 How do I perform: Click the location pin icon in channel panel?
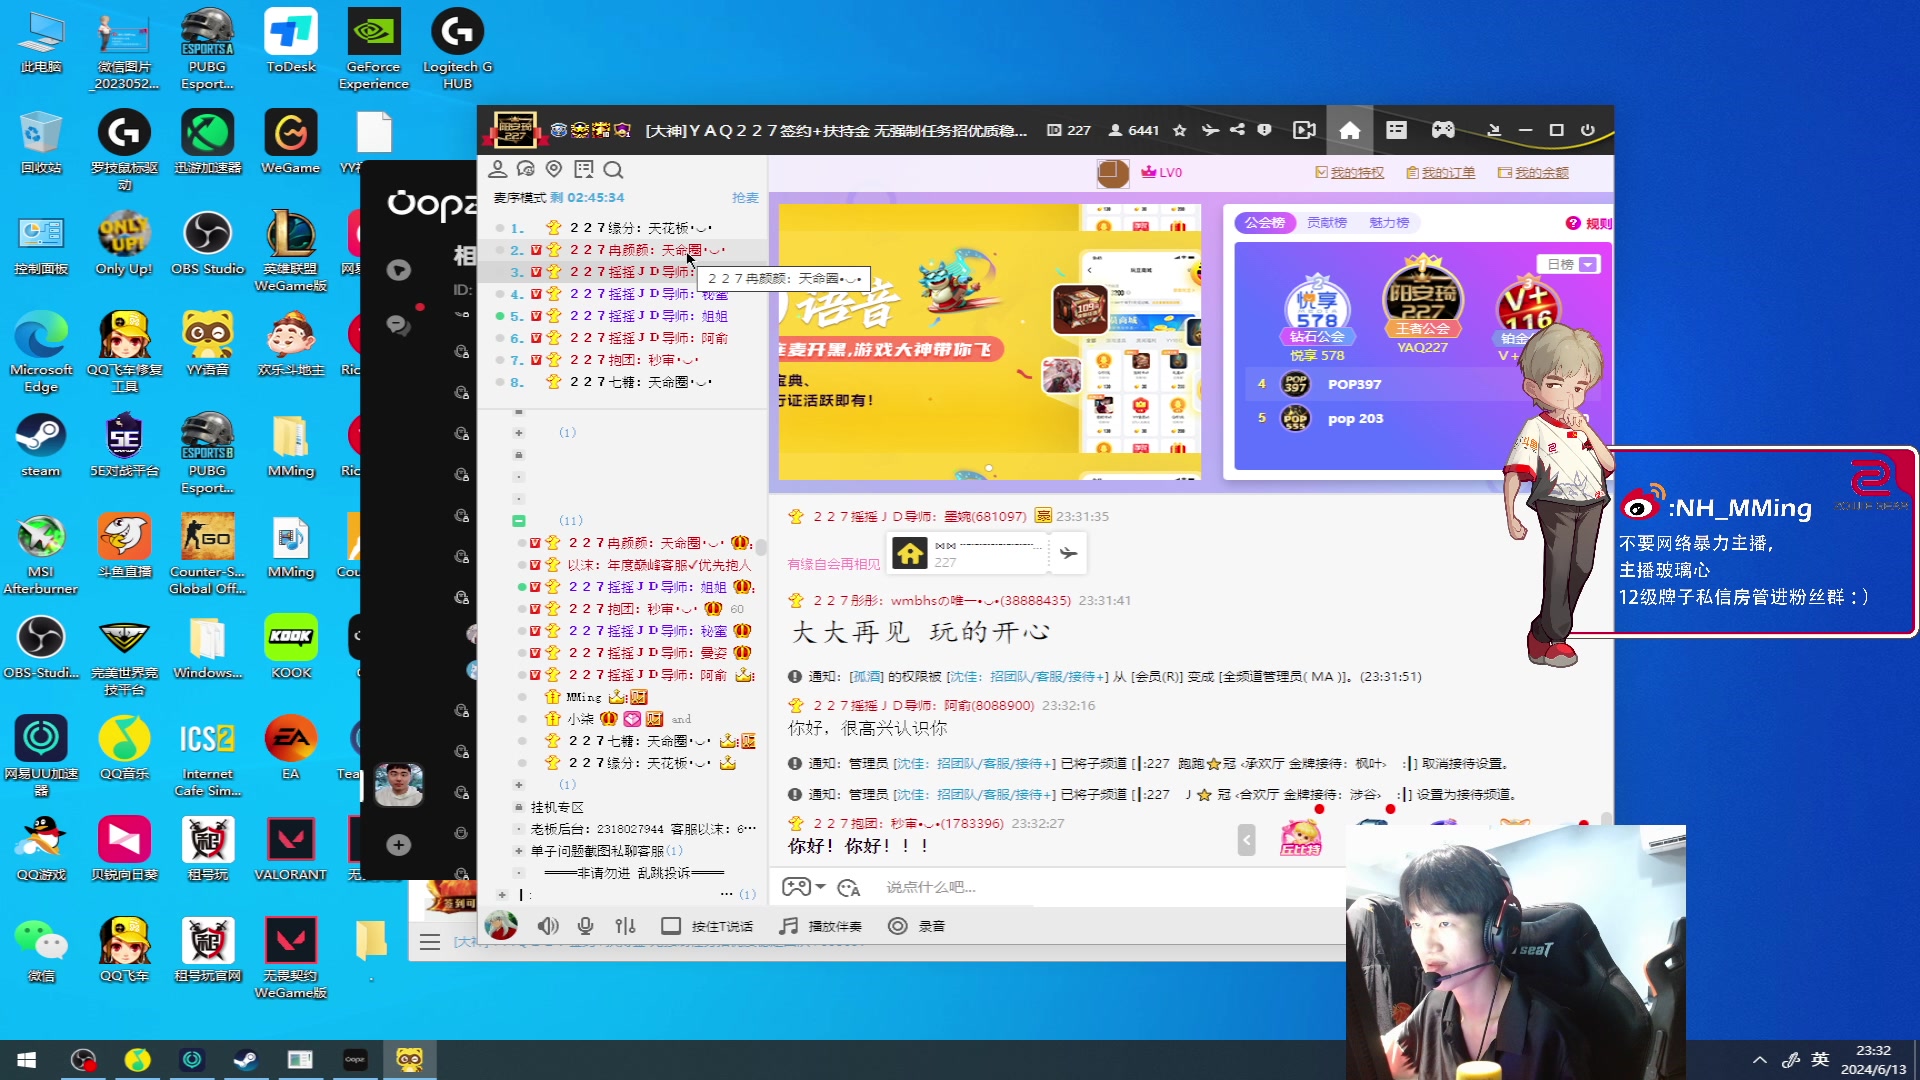coord(555,169)
